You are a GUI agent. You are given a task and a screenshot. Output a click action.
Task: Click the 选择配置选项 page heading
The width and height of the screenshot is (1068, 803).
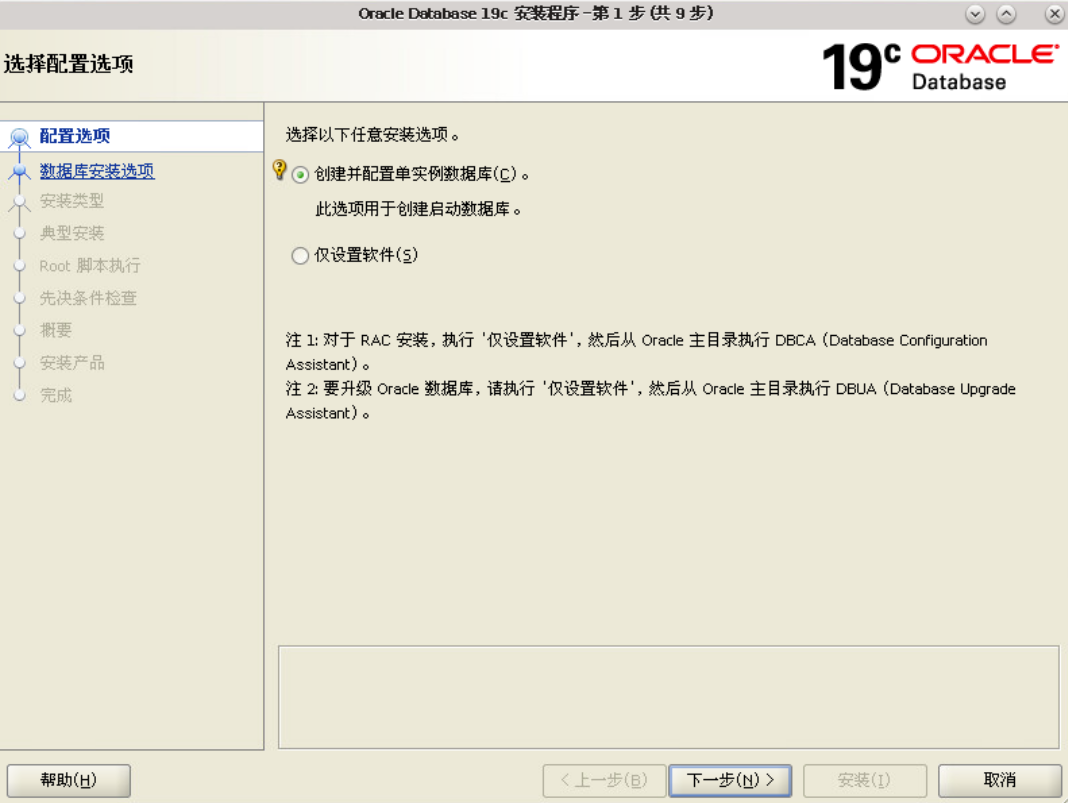(68, 64)
